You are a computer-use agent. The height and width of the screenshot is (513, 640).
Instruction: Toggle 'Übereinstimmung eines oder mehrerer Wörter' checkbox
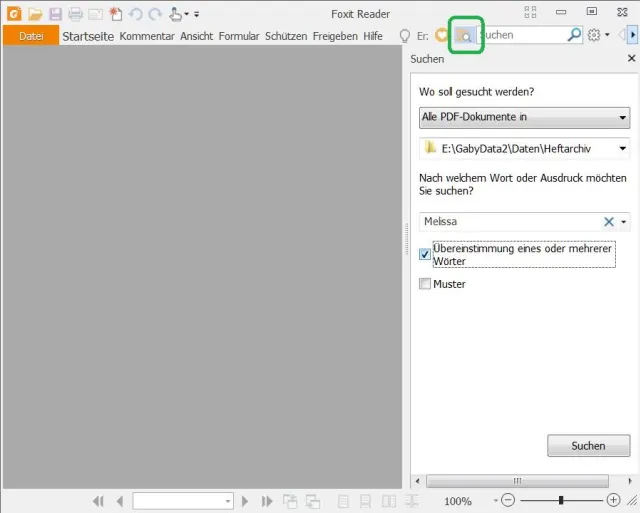pos(424,254)
